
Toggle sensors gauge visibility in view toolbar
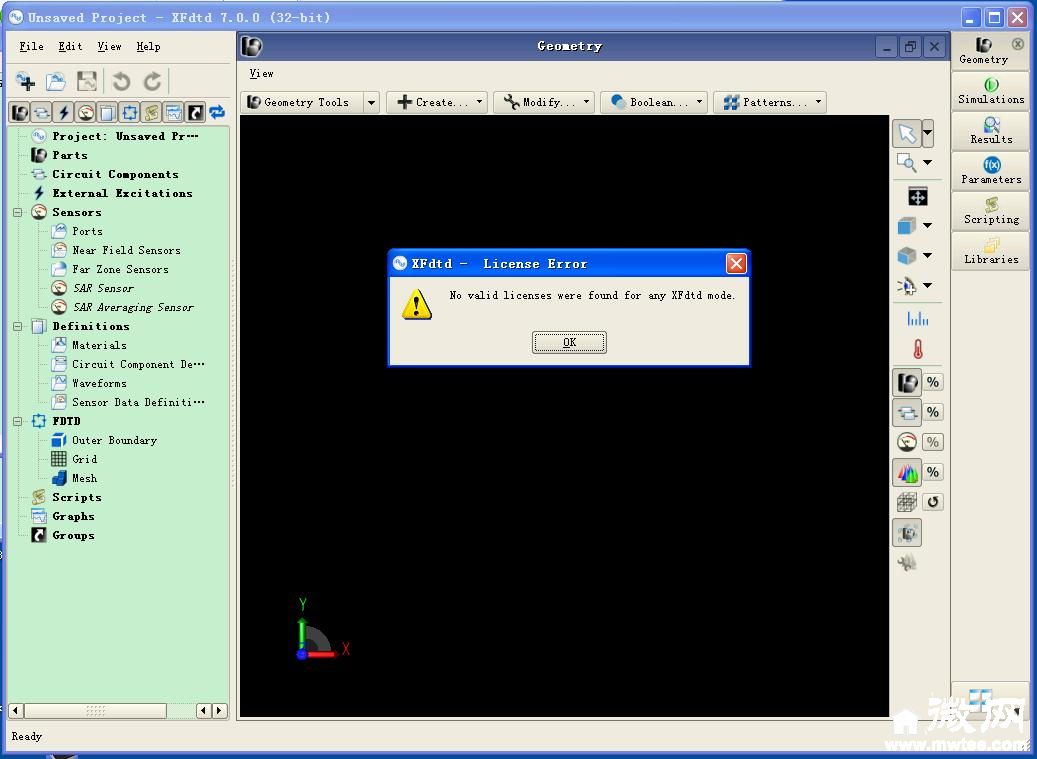point(907,442)
